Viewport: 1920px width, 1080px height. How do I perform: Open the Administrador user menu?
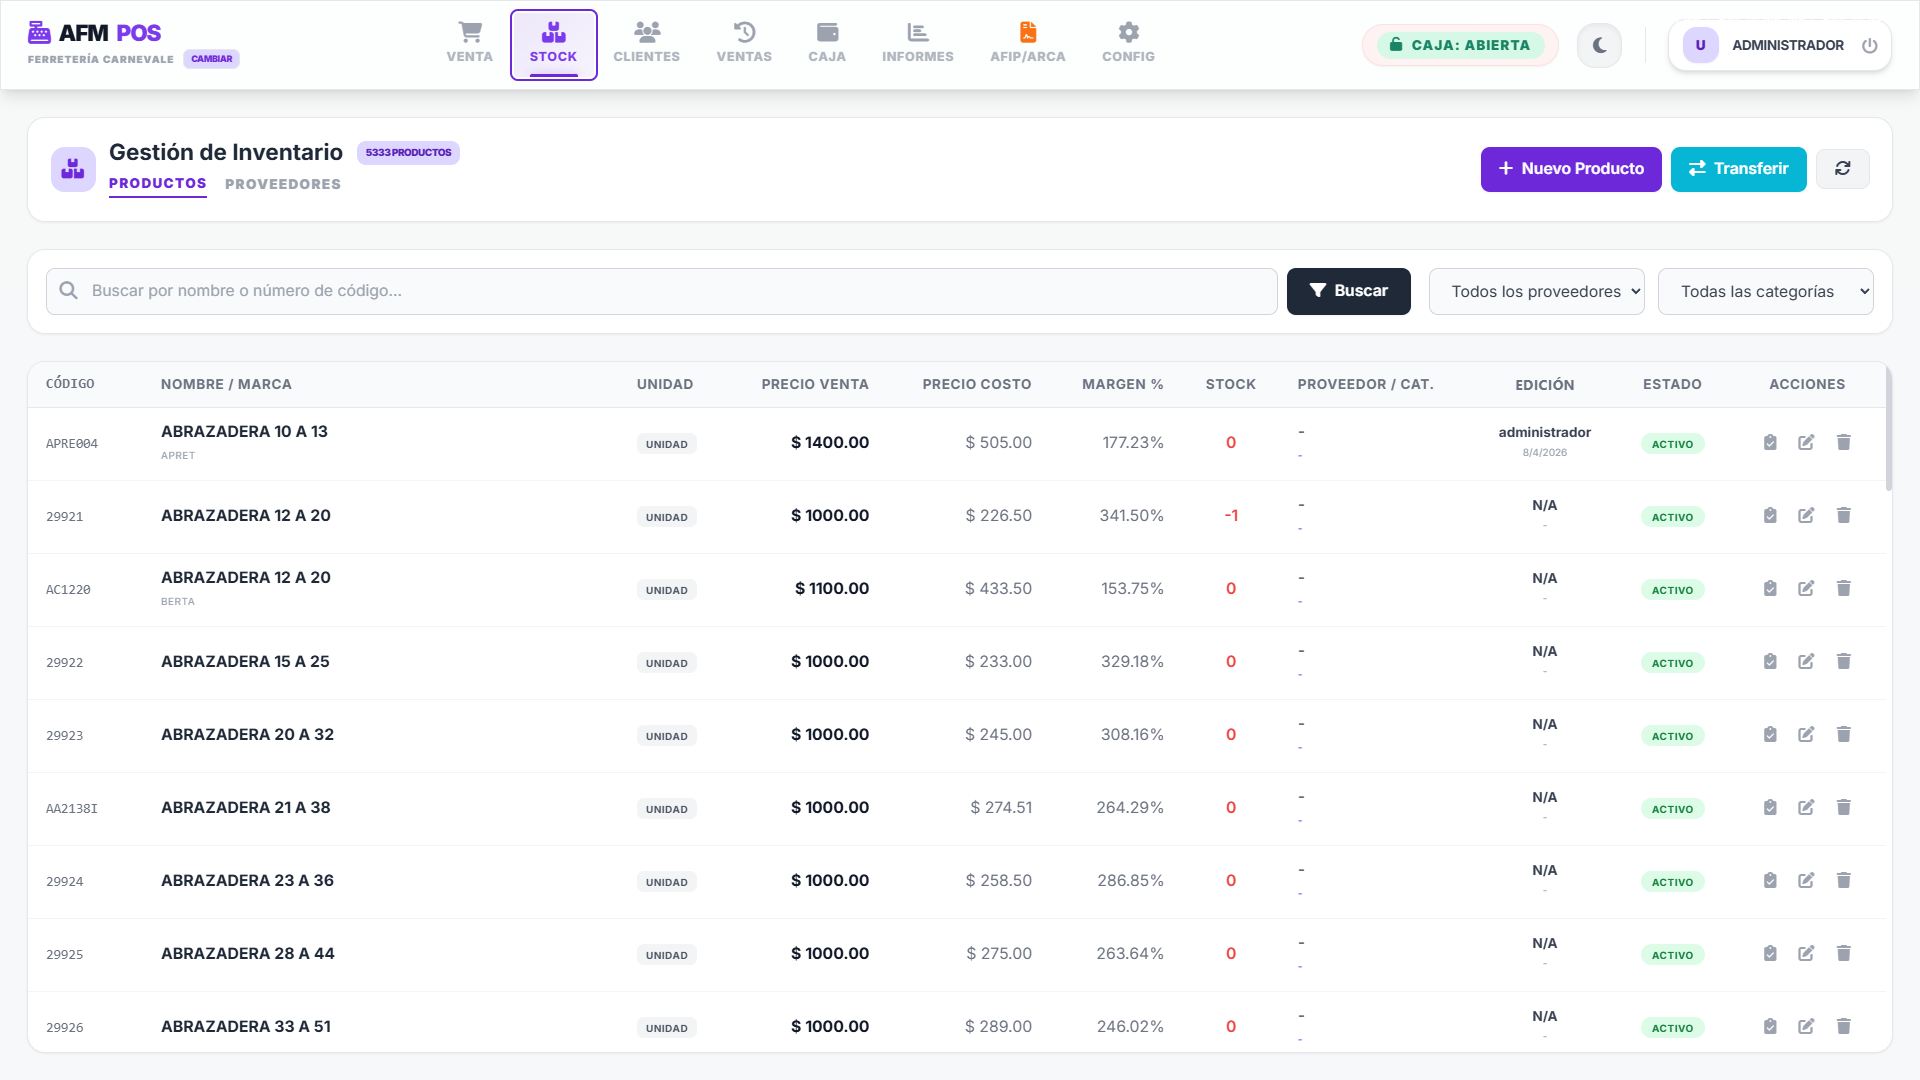tap(1765, 45)
